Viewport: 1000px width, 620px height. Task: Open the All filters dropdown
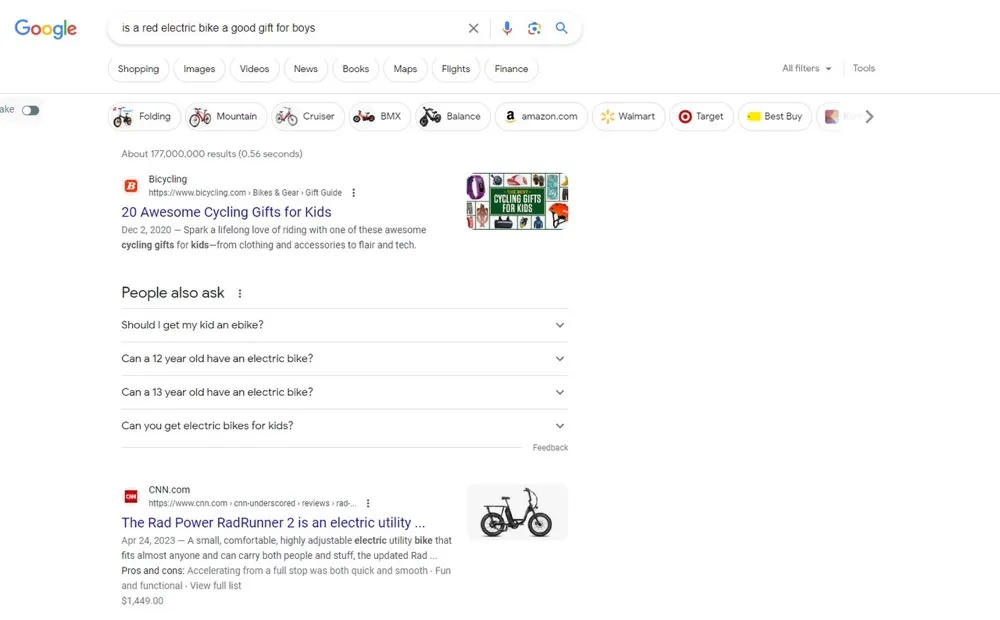point(806,68)
